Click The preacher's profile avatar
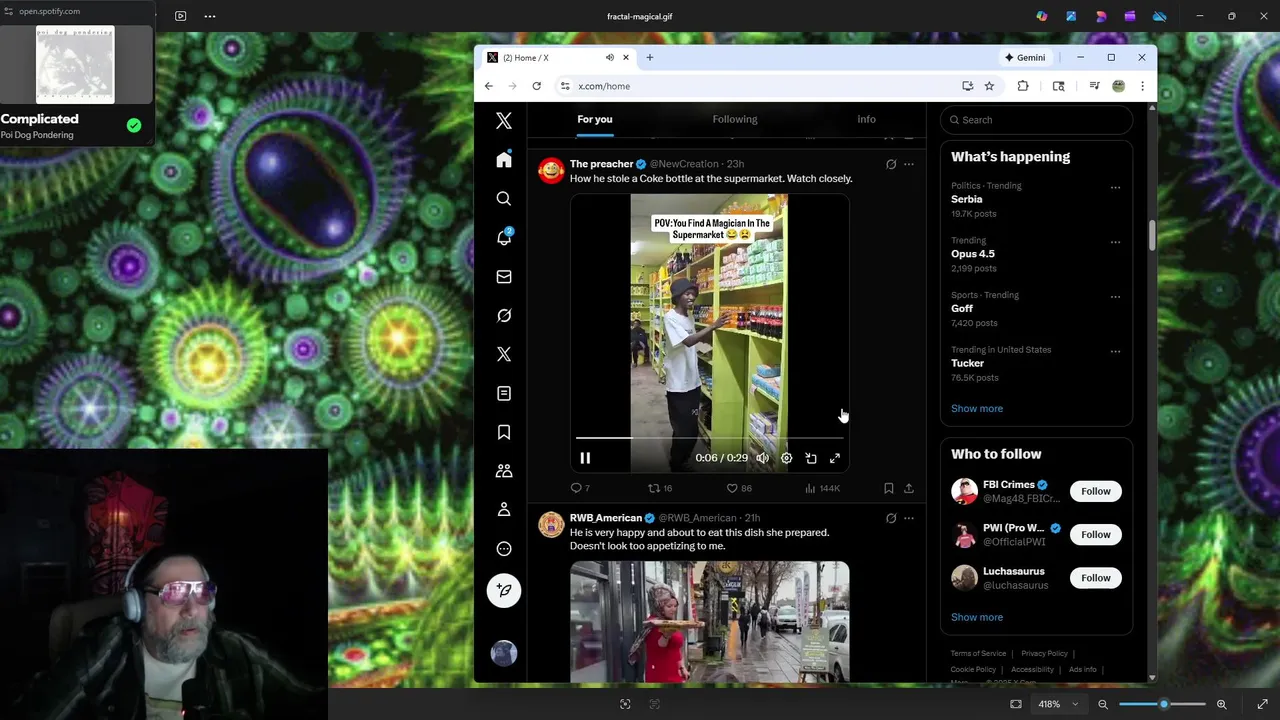1280x720 pixels. point(551,170)
